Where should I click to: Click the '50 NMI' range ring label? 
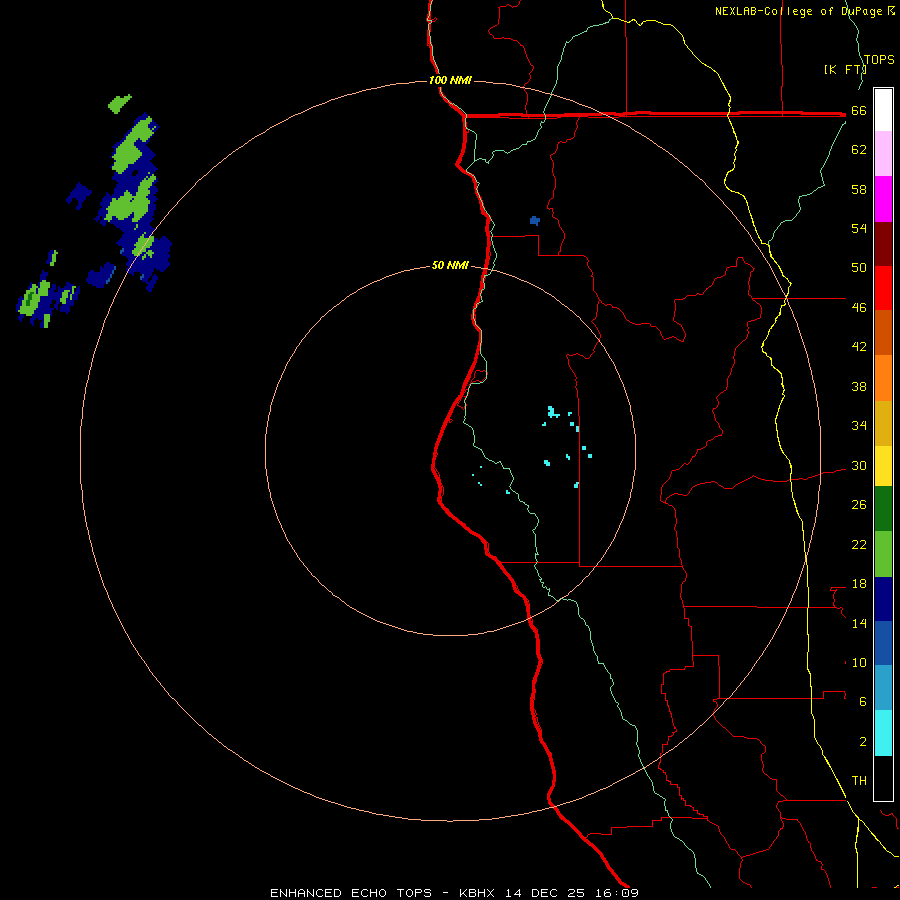pyautogui.click(x=450, y=265)
